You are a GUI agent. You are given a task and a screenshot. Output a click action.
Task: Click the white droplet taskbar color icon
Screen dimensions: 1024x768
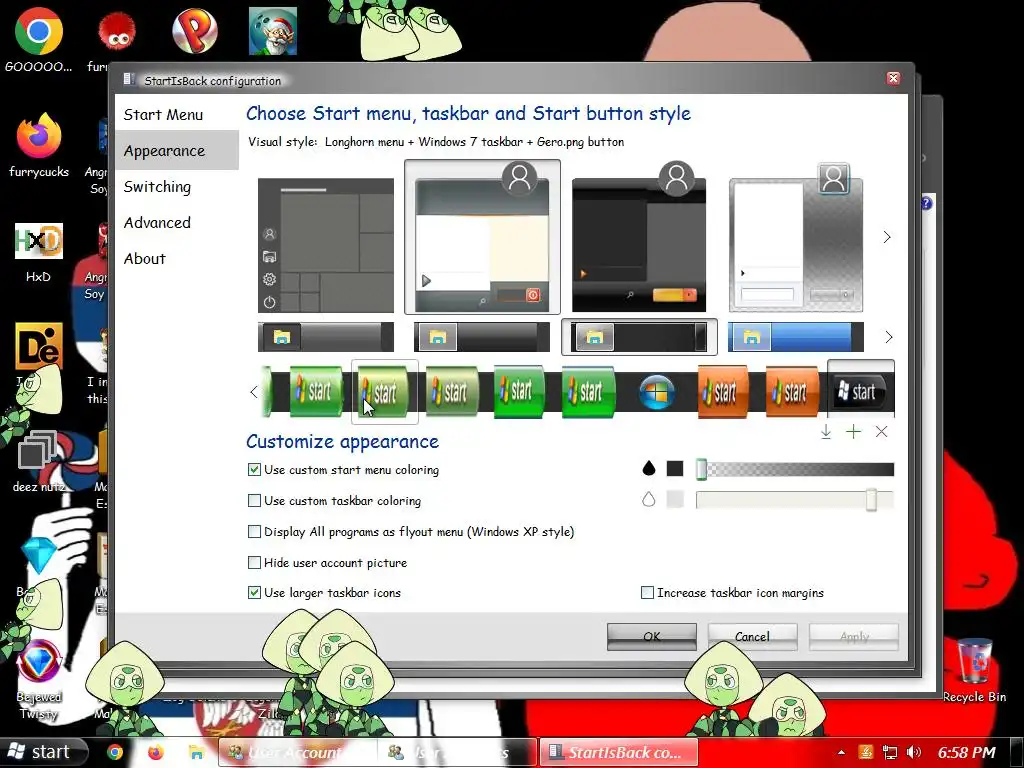point(648,500)
